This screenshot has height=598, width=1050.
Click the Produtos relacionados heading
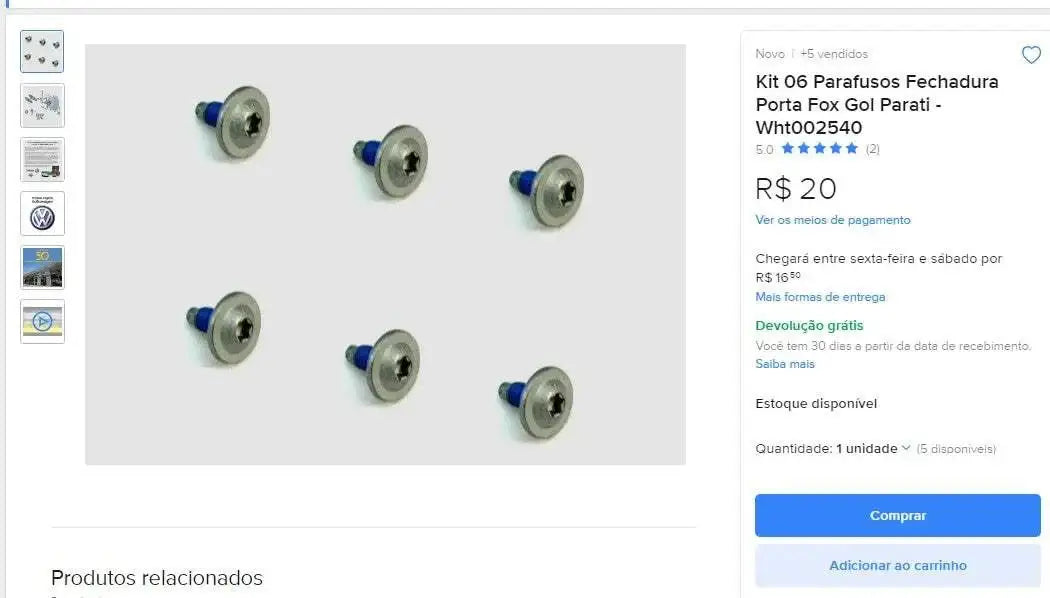pos(157,577)
